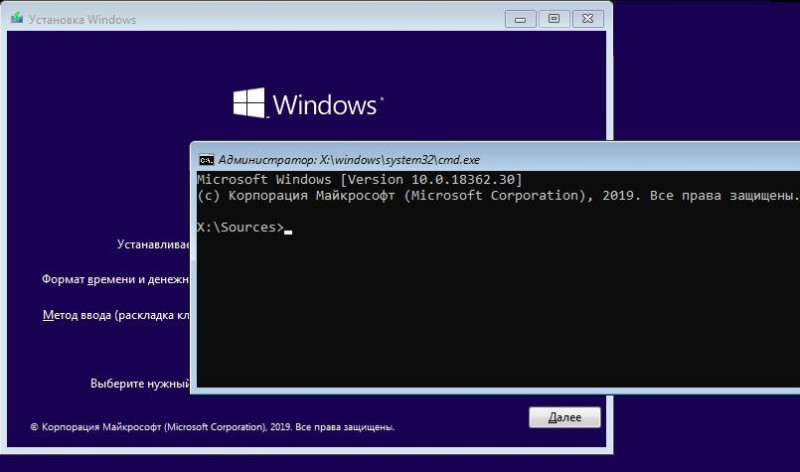This screenshot has width=800, height=472.
Task: Click the Windows Setup icon in the title bar
Action: 17,18
